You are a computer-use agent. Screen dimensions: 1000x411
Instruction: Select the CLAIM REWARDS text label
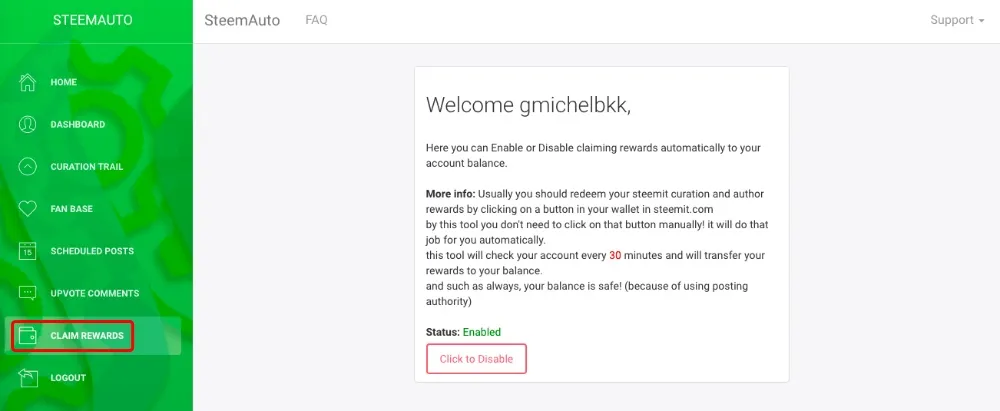coord(87,336)
